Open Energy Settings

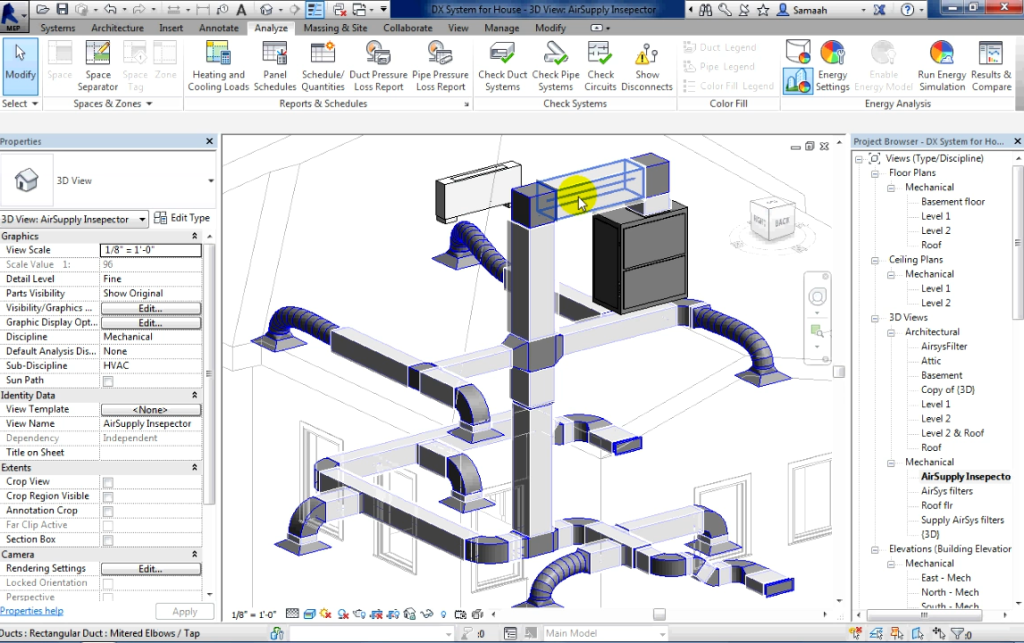point(833,67)
